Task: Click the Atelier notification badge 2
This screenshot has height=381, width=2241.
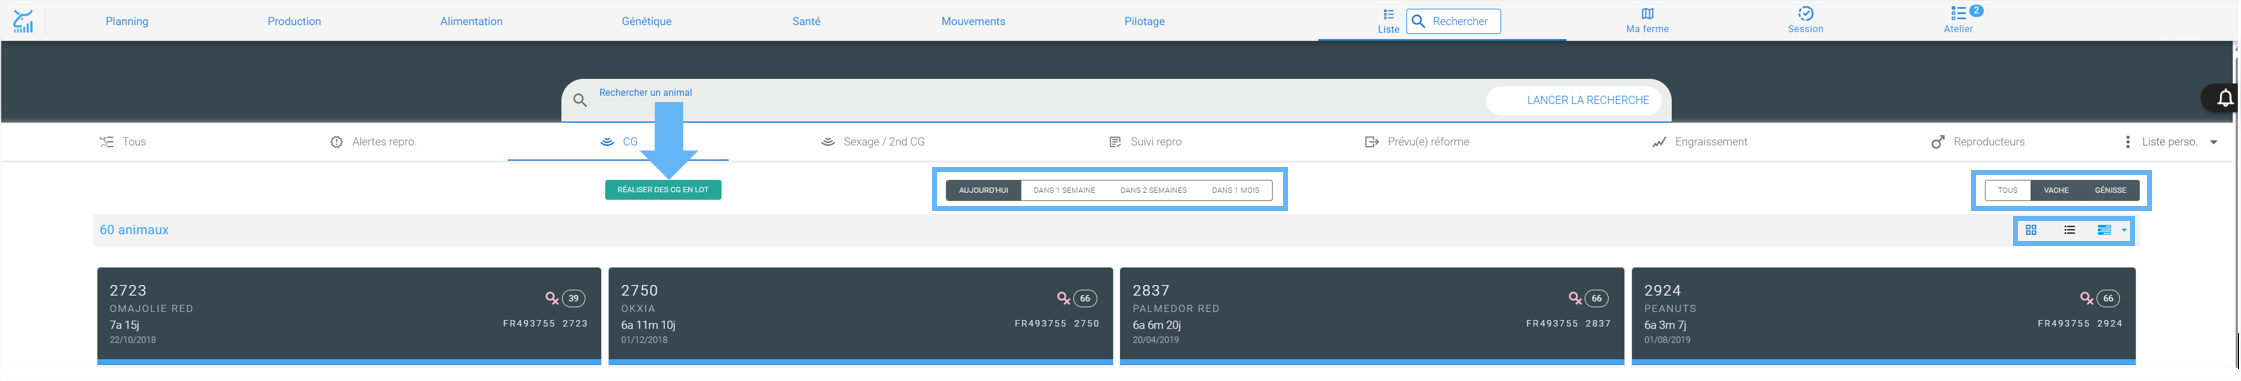Action: [x=1976, y=11]
